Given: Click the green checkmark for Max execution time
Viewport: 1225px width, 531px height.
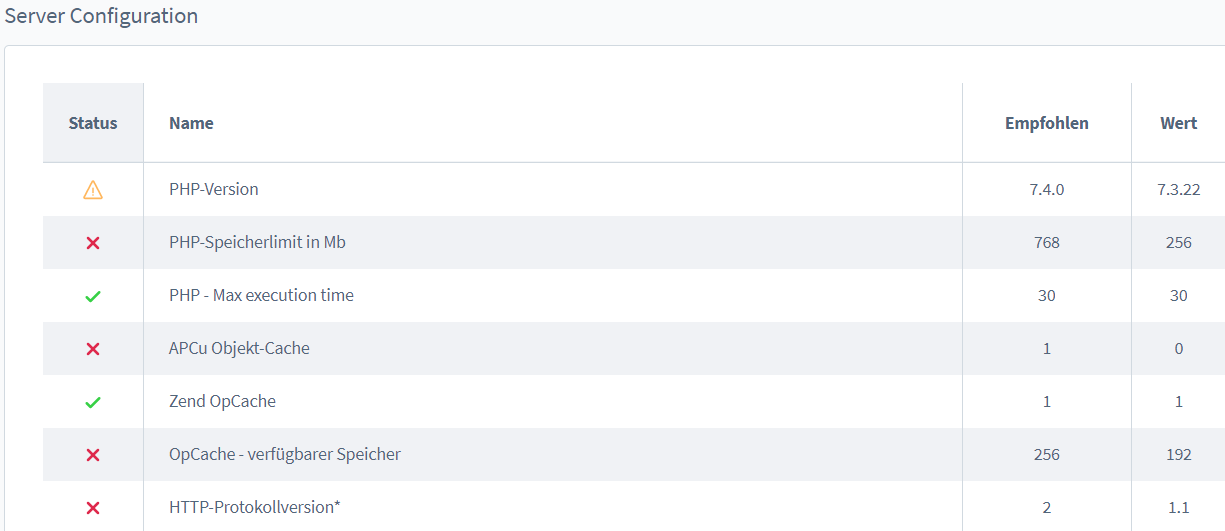Looking at the screenshot, I should pos(93,296).
